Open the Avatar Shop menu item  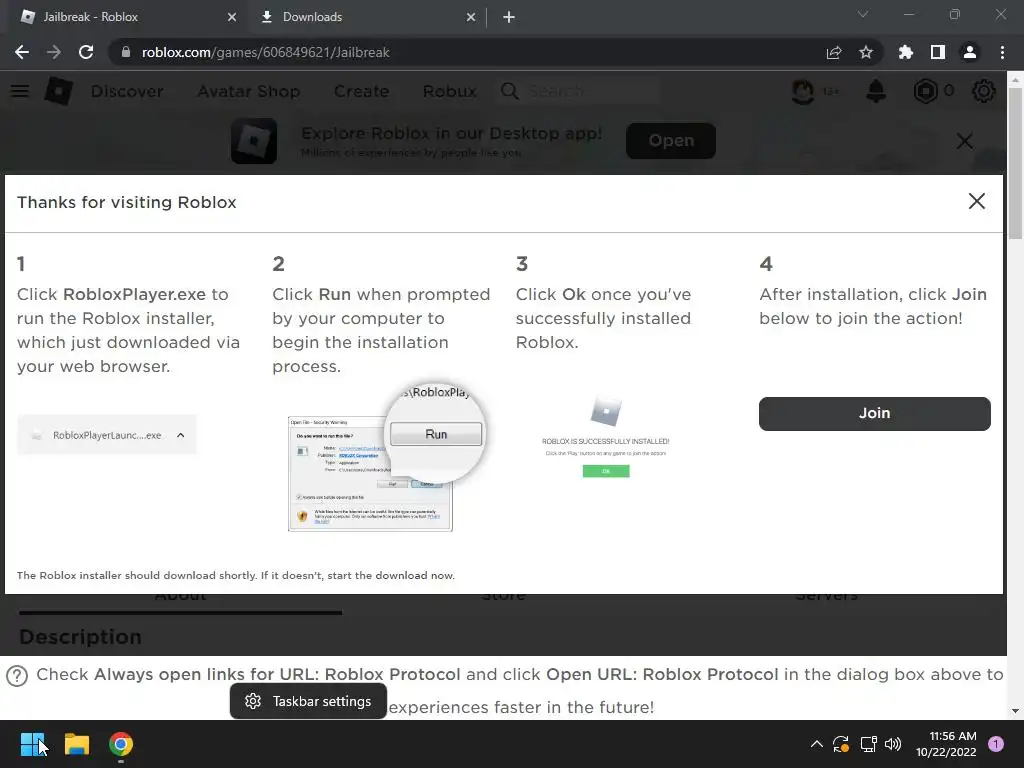249,91
